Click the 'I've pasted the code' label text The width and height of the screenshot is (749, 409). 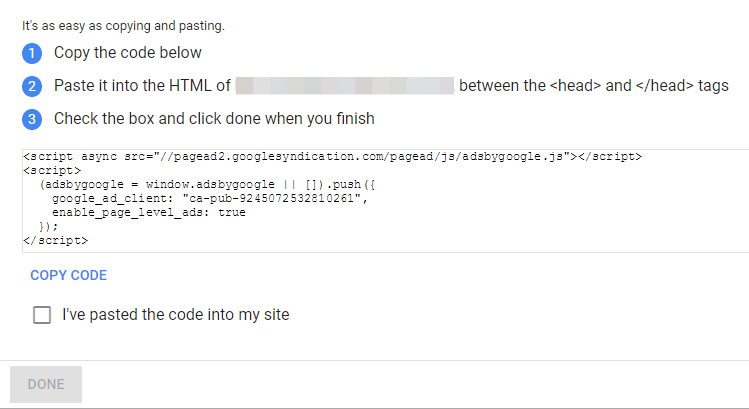point(175,315)
